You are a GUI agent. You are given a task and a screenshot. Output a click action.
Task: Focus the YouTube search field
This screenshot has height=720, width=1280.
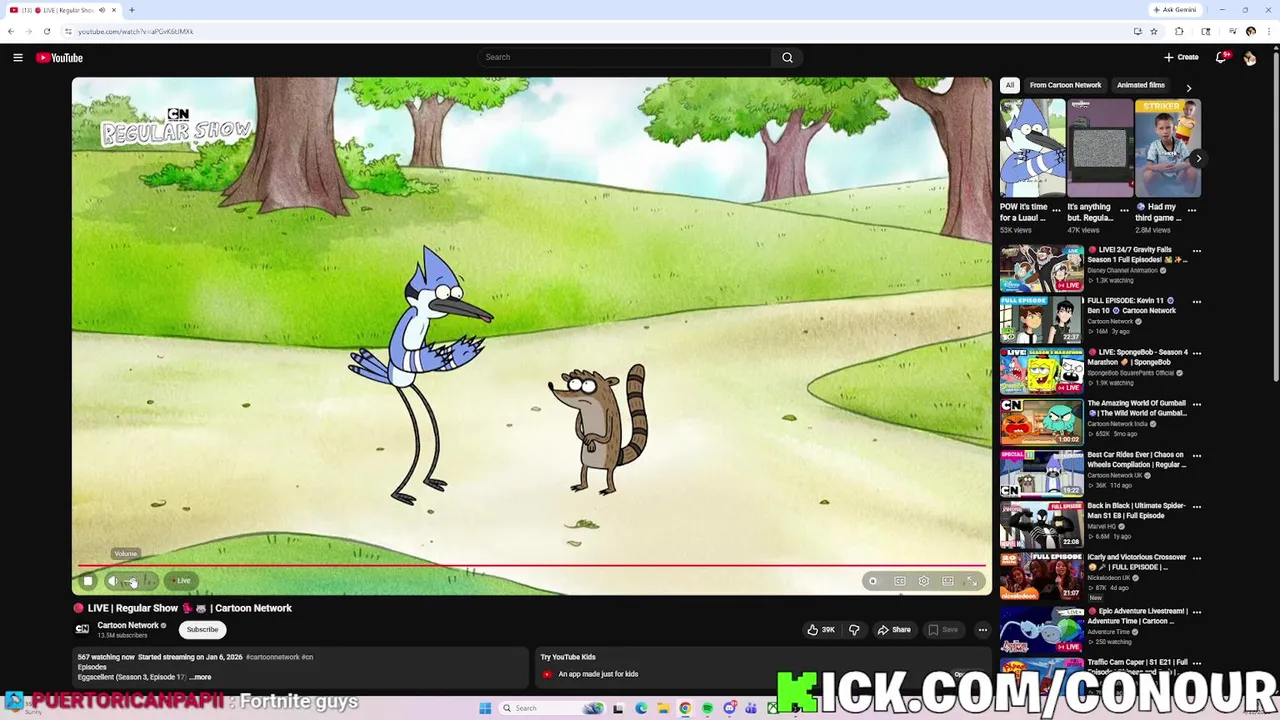(x=624, y=57)
